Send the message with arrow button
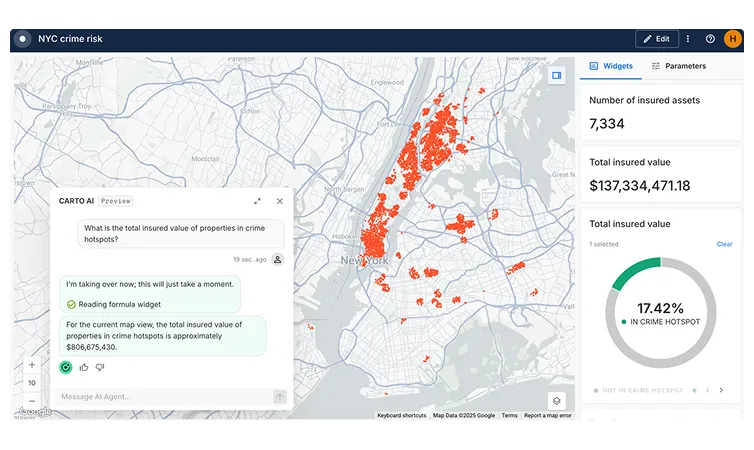This screenshot has width=754, height=450. point(279,397)
